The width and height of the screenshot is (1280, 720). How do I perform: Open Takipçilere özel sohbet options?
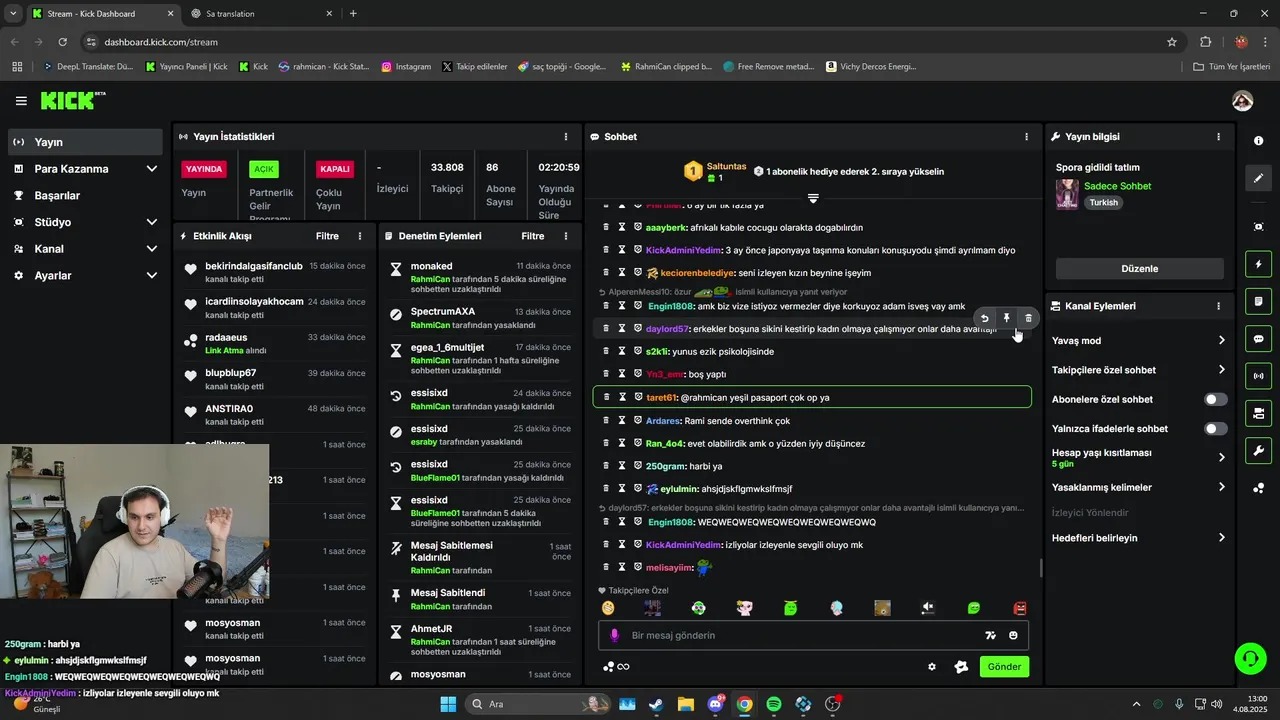pos(1139,370)
